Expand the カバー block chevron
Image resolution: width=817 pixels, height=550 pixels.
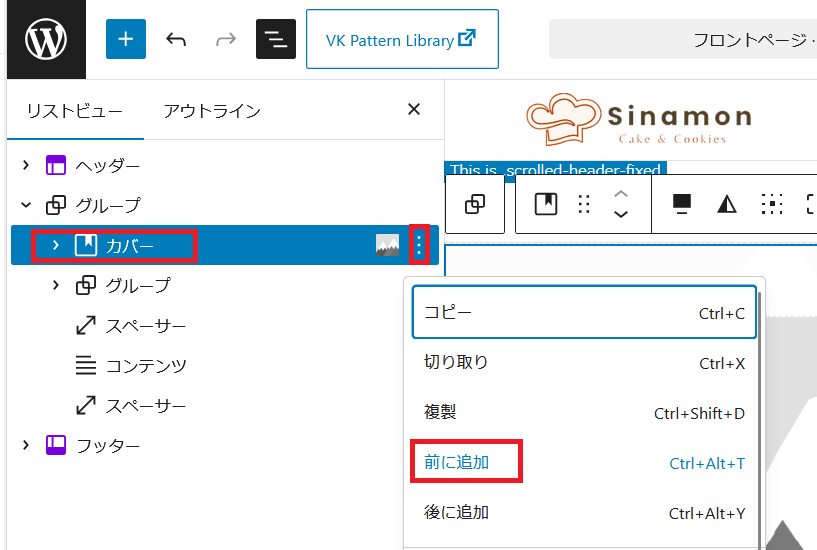(x=56, y=245)
